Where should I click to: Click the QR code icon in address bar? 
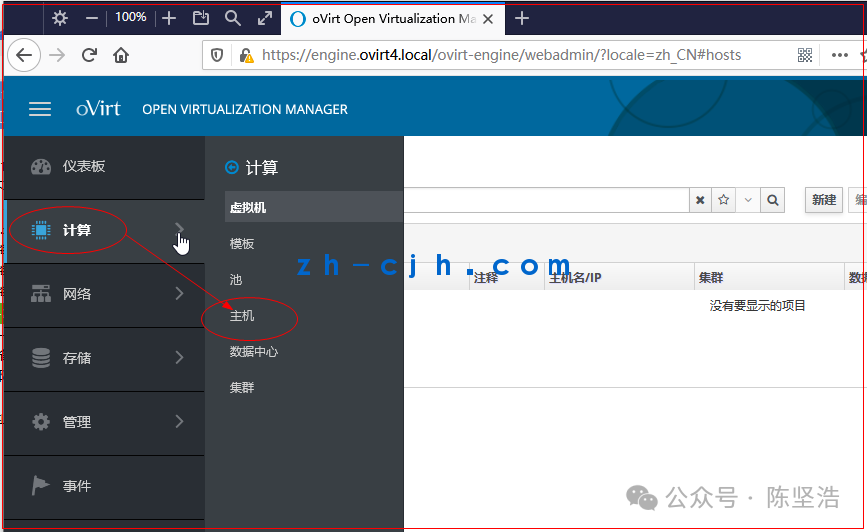click(x=805, y=55)
